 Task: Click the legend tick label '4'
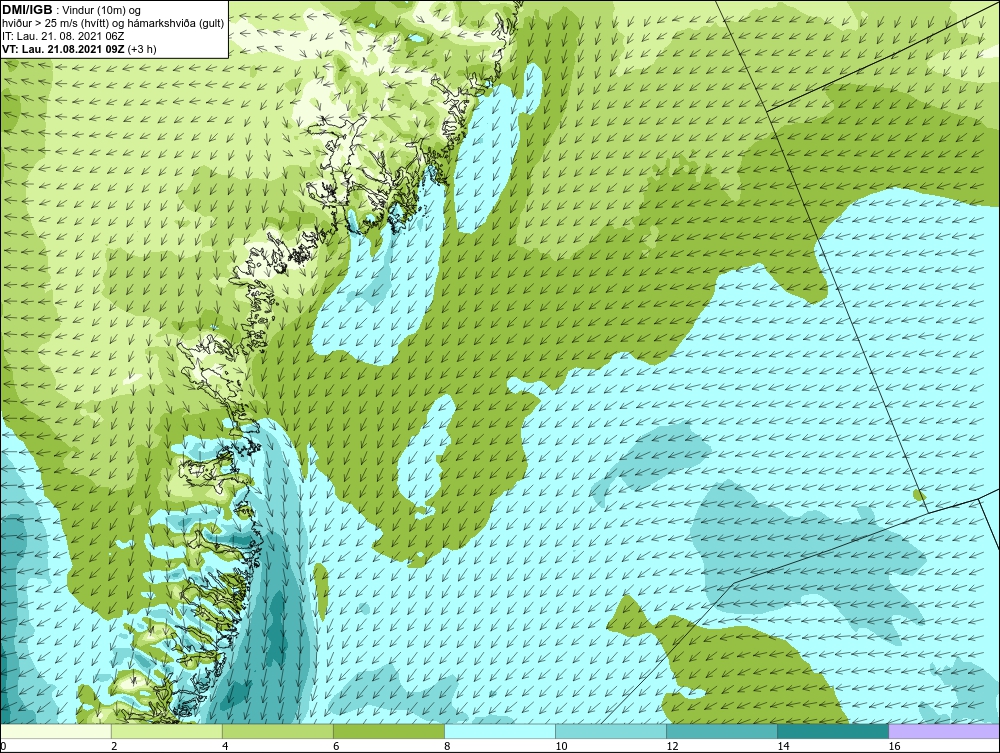(x=225, y=746)
